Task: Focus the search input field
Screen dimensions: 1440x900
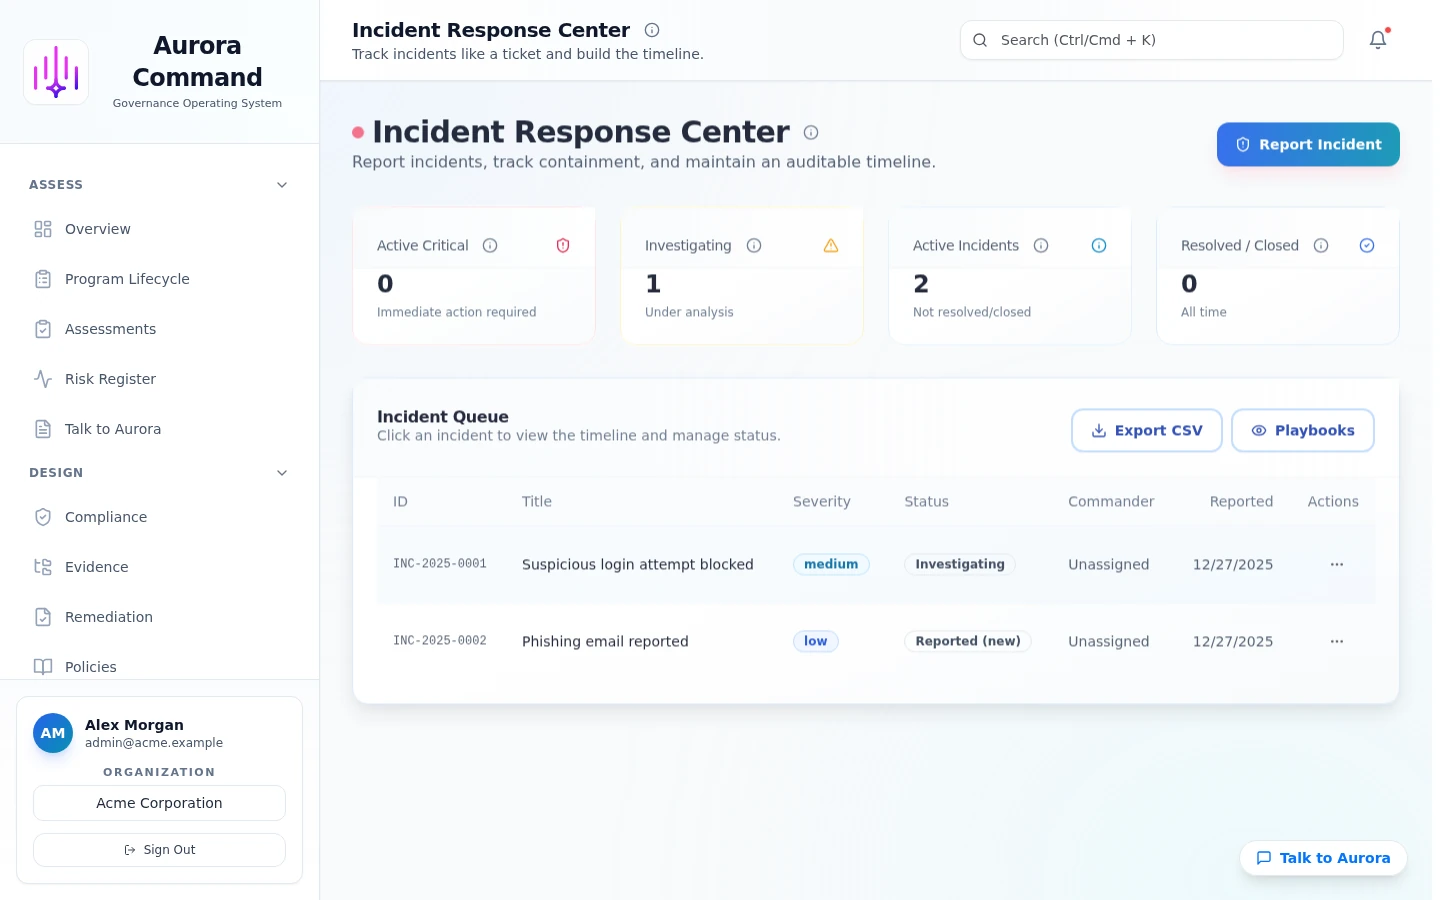Action: (1160, 40)
